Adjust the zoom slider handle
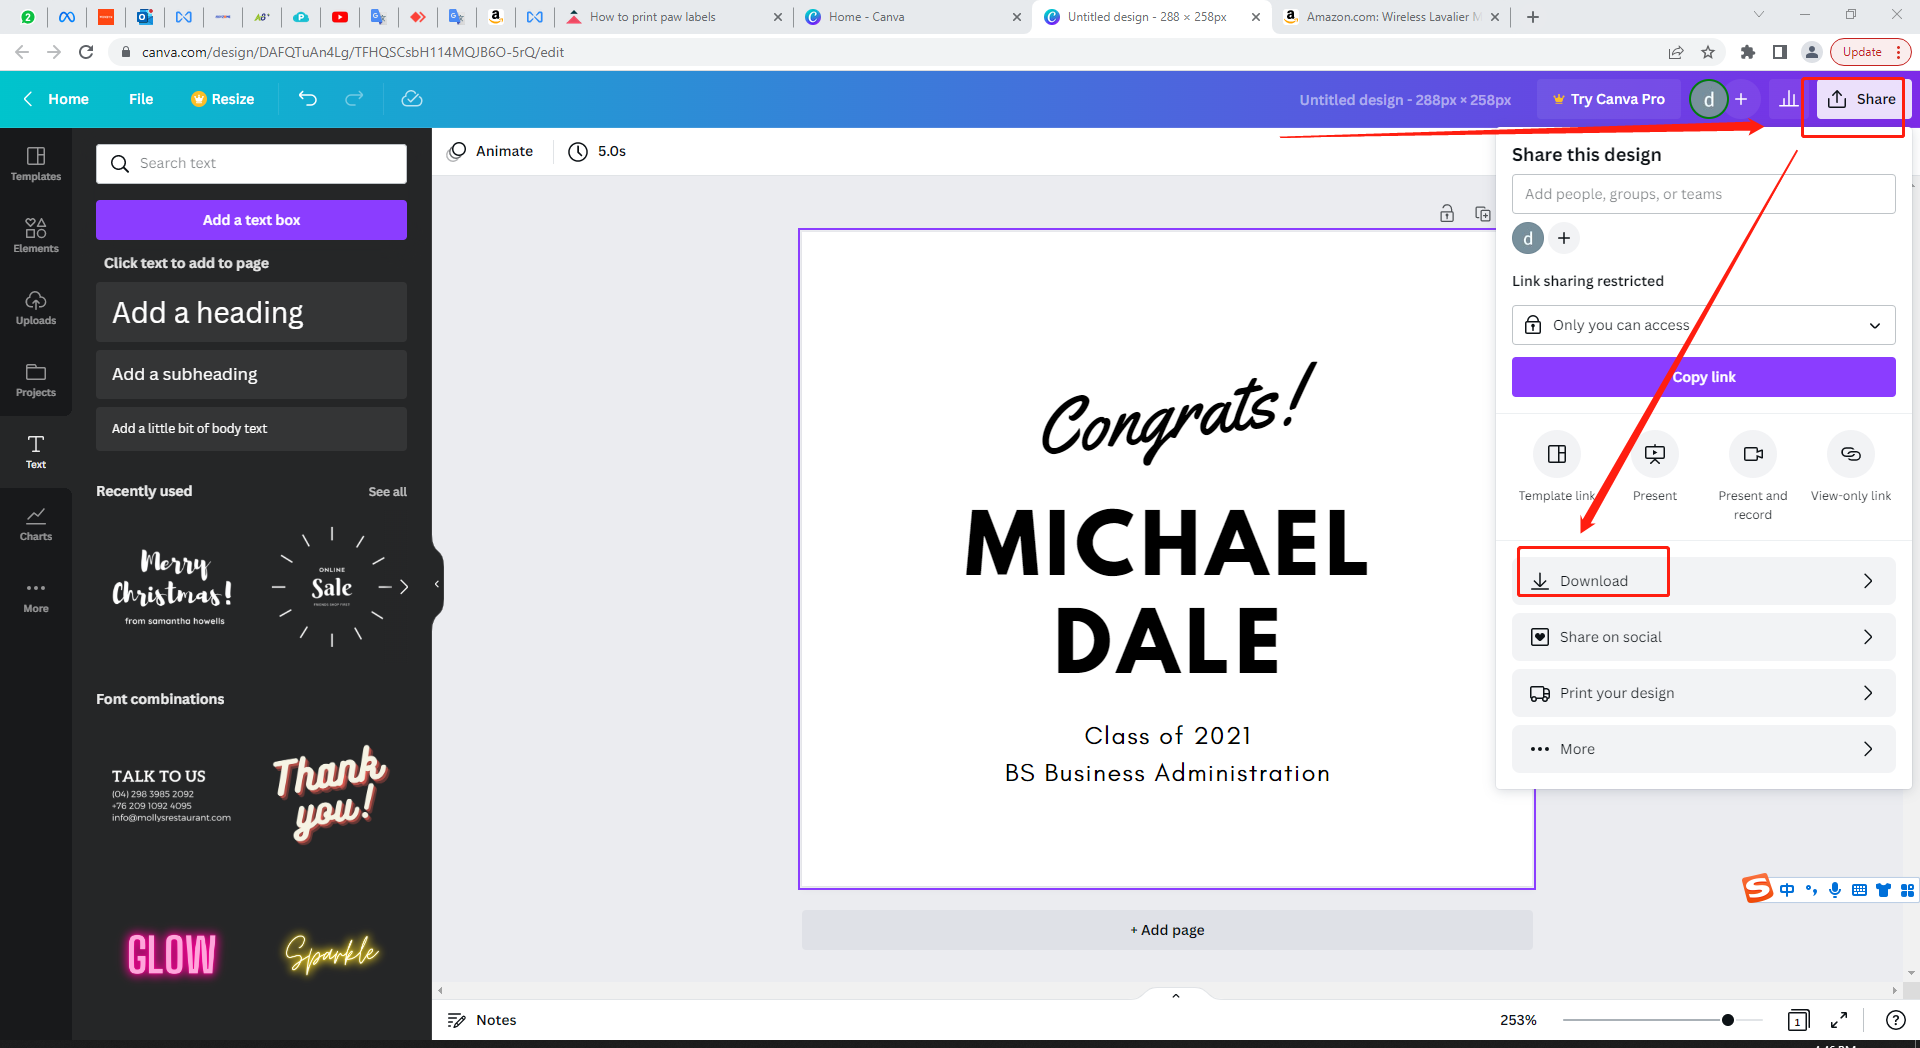 coord(1727,1020)
